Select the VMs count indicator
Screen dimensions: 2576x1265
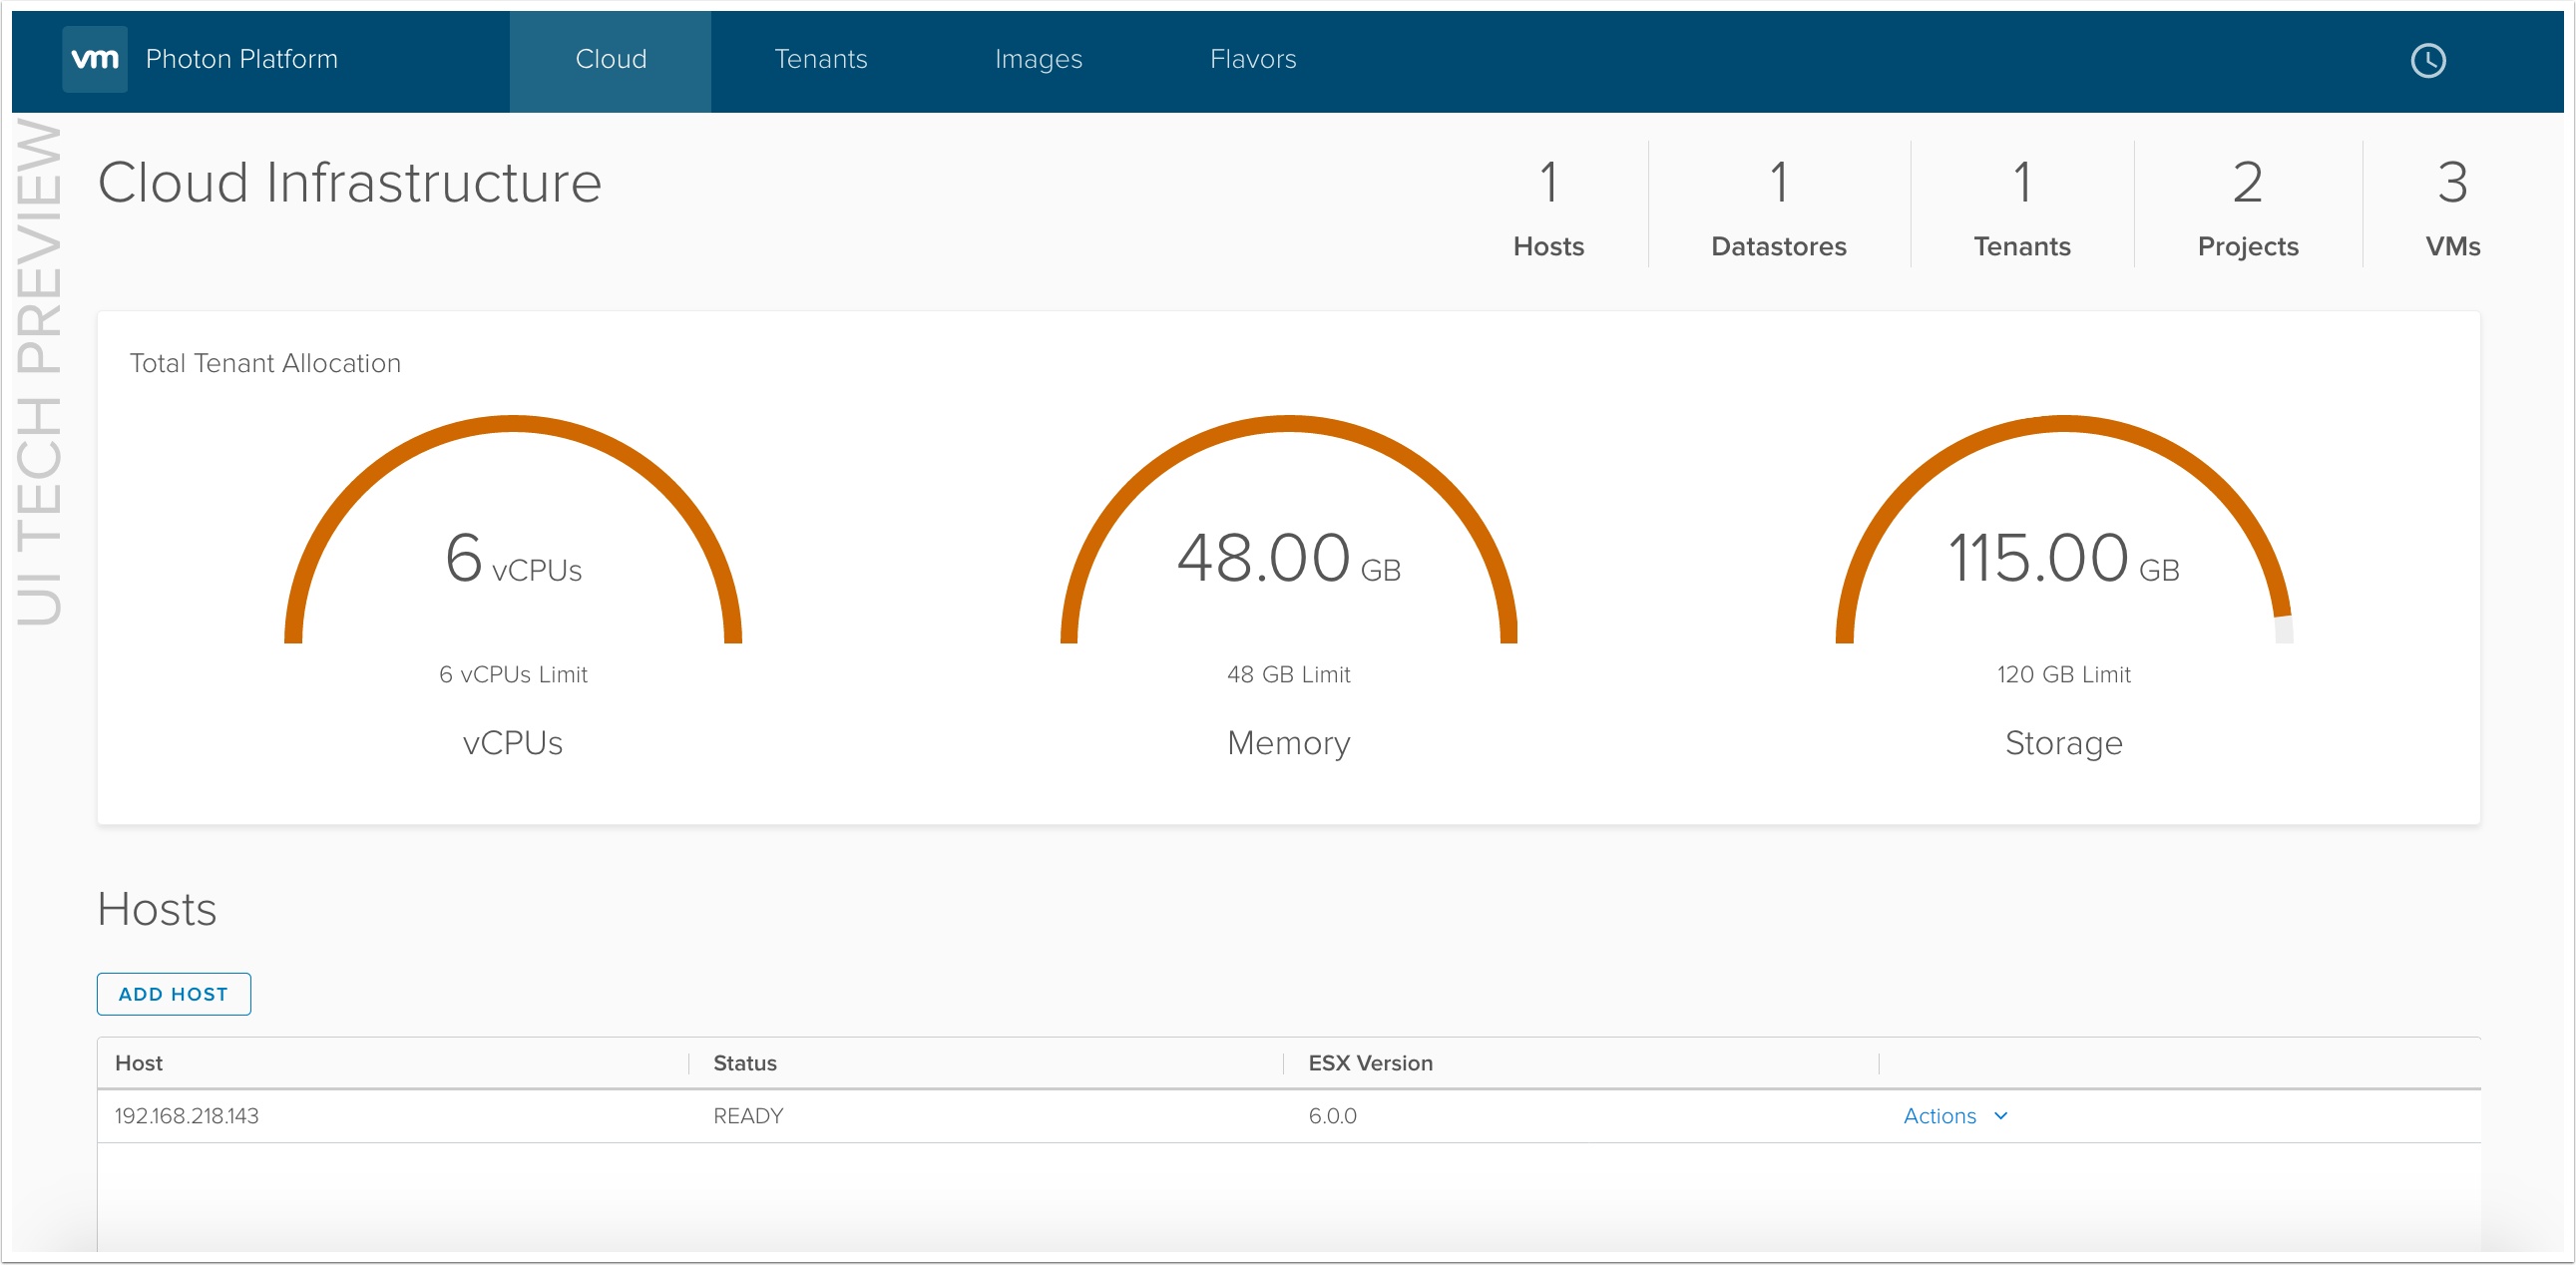tap(2452, 205)
